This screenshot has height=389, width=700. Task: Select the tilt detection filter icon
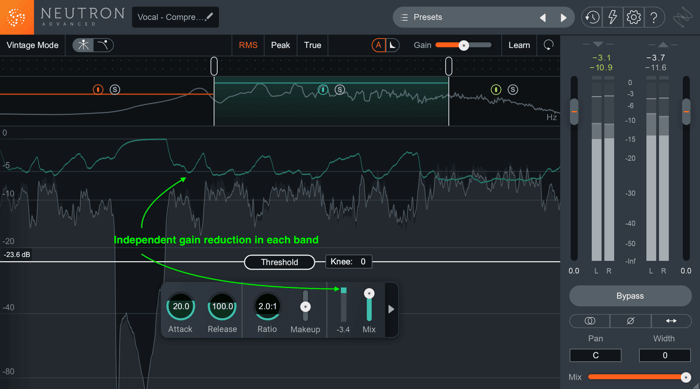[104, 45]
